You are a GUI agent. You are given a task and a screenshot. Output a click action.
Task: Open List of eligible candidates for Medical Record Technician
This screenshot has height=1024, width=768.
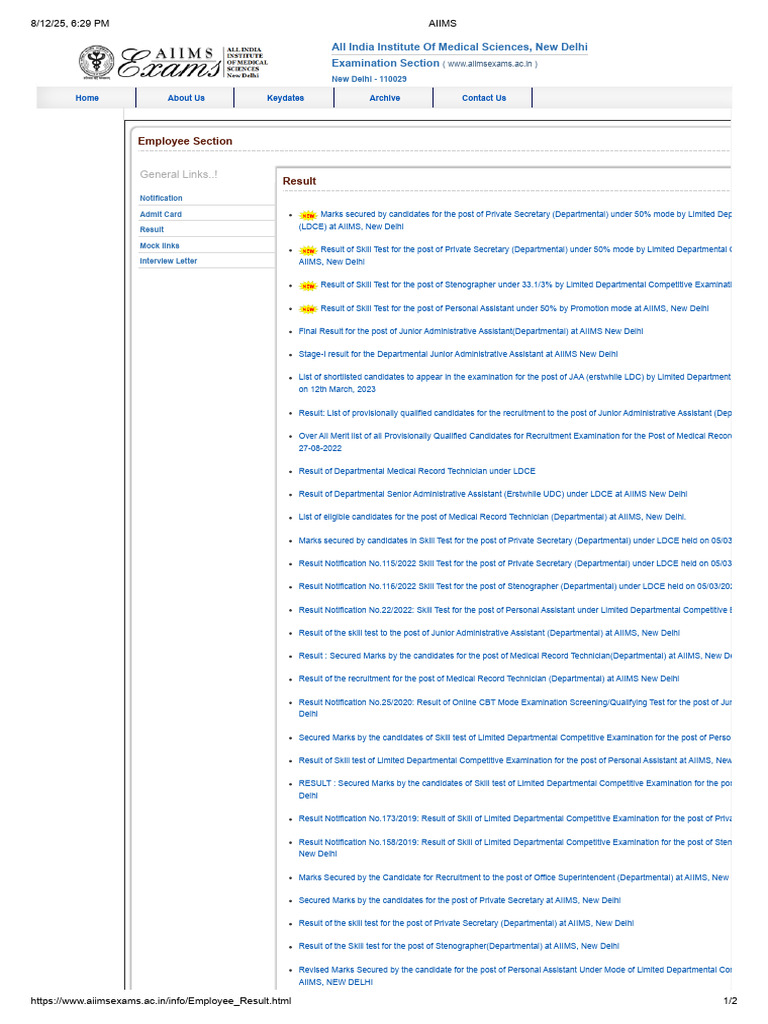pos(492,517)
